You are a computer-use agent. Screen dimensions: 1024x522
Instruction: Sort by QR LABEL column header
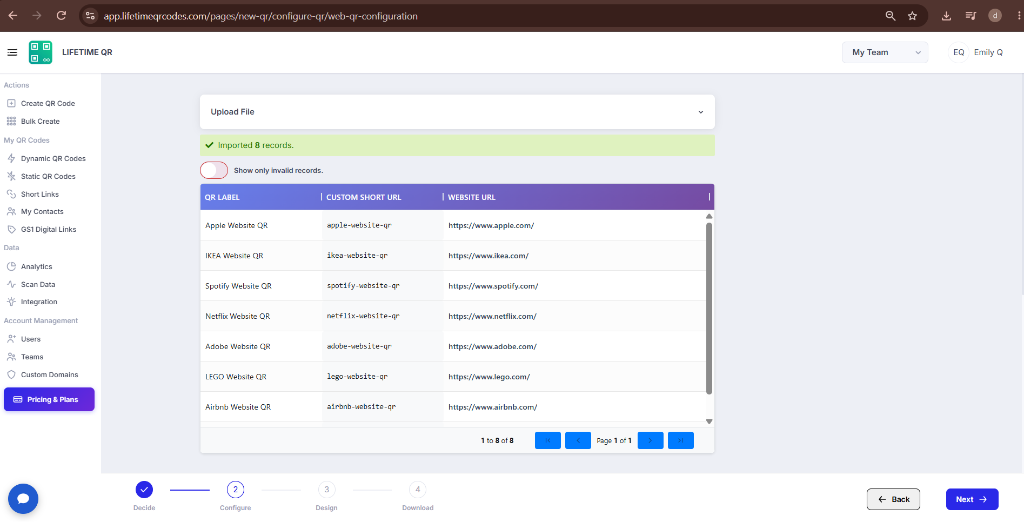pos(260,197)
